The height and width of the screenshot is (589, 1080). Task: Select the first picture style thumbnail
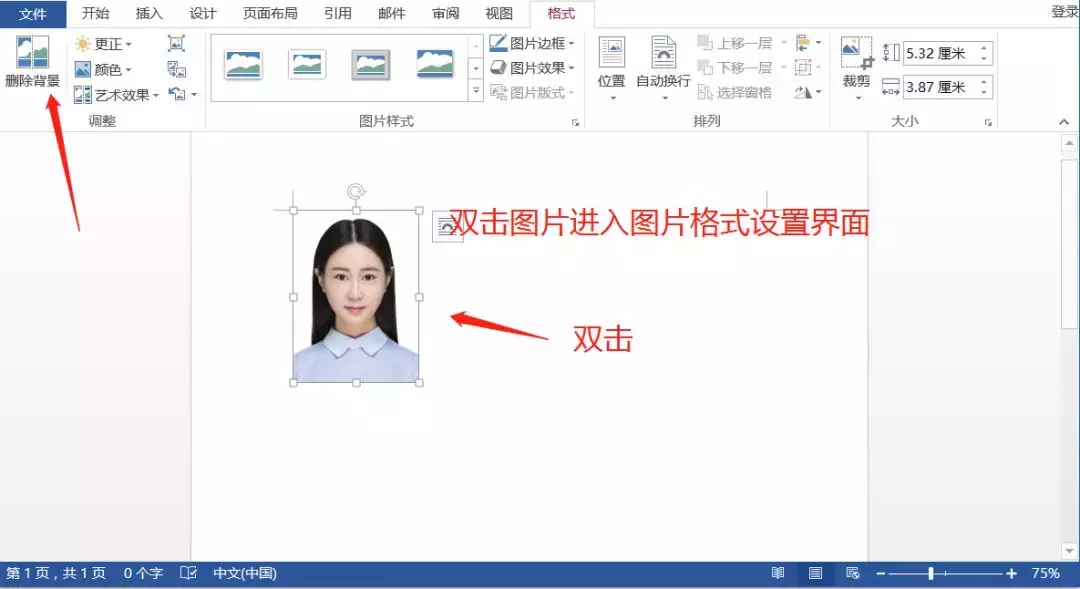click(x=243, y=62)
